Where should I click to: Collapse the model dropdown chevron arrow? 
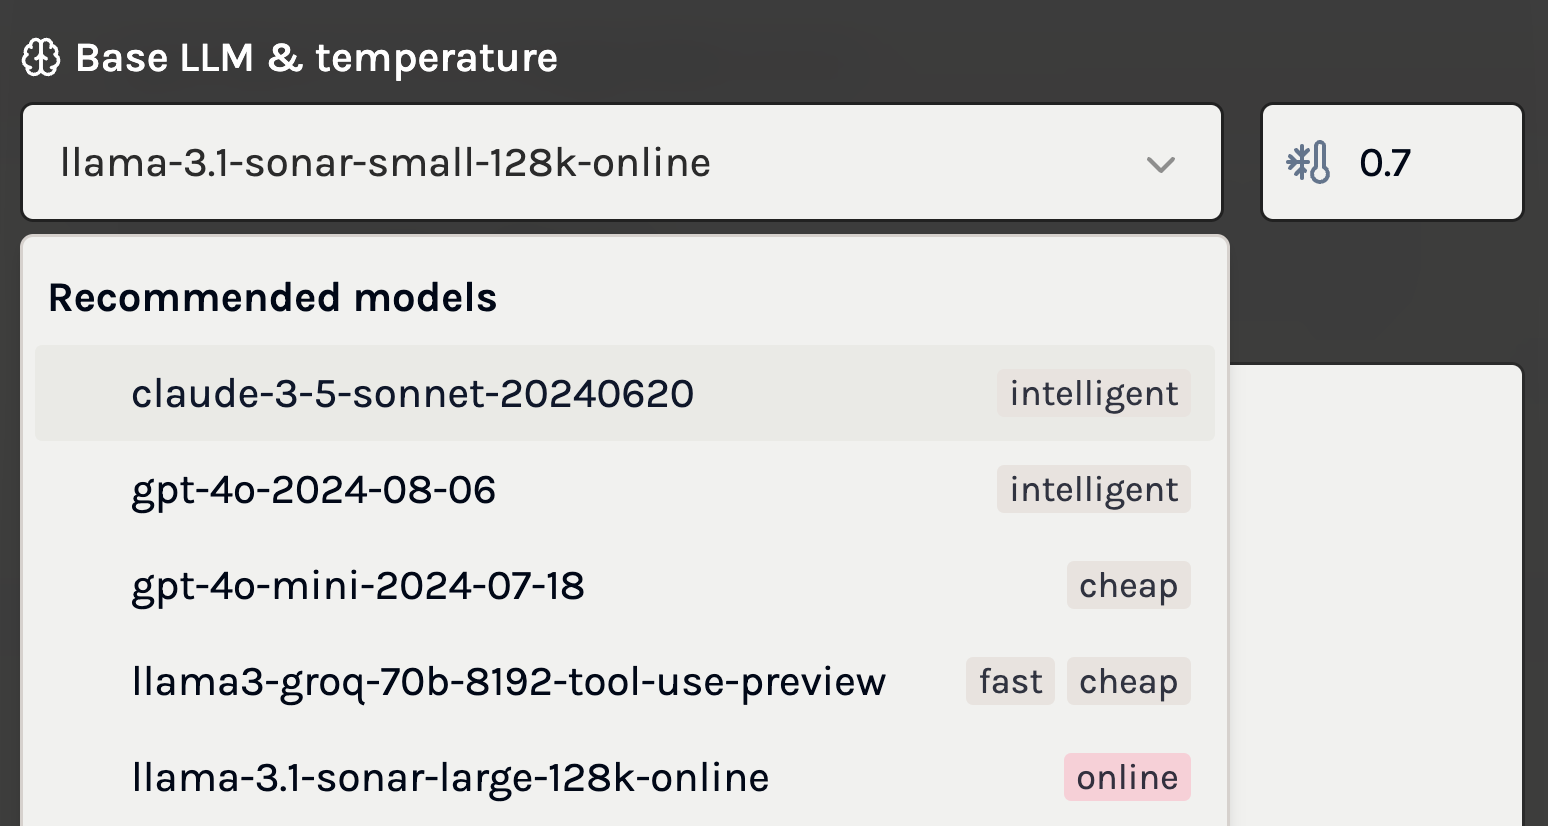[x=1160, y=164]
